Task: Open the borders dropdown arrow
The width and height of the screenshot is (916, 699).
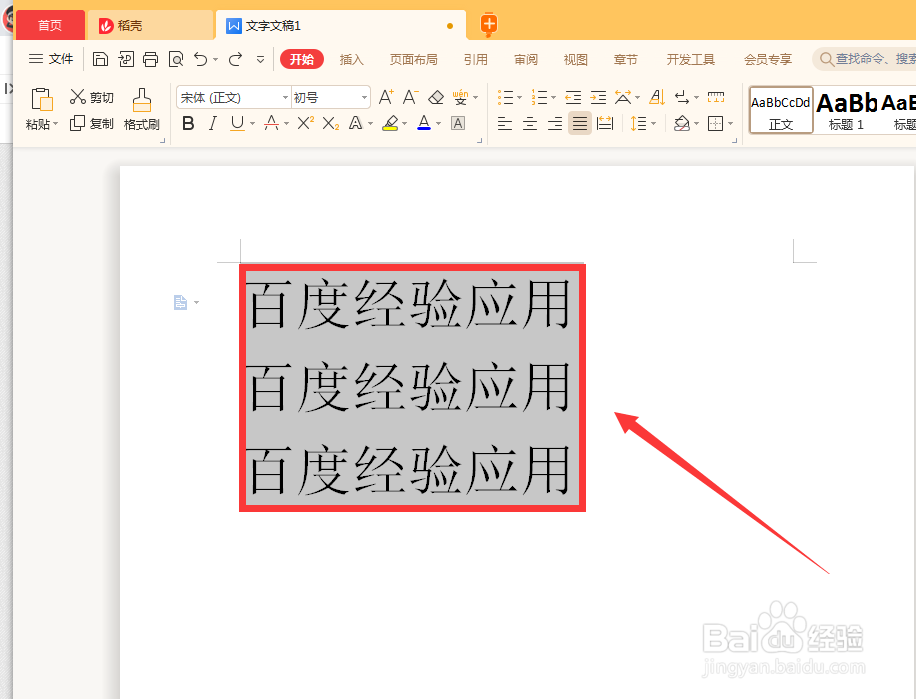Action: coord(731,123)
